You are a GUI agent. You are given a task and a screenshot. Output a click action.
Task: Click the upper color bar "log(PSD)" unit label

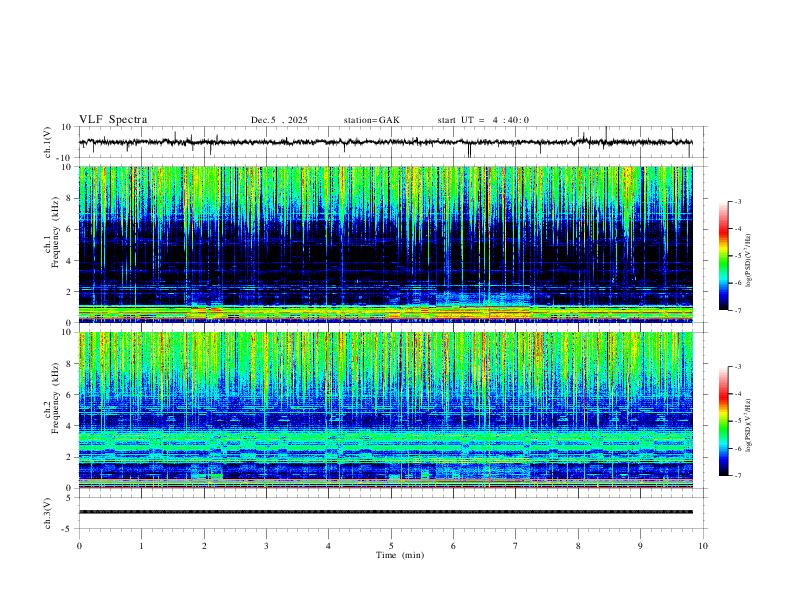coord(748,261)
